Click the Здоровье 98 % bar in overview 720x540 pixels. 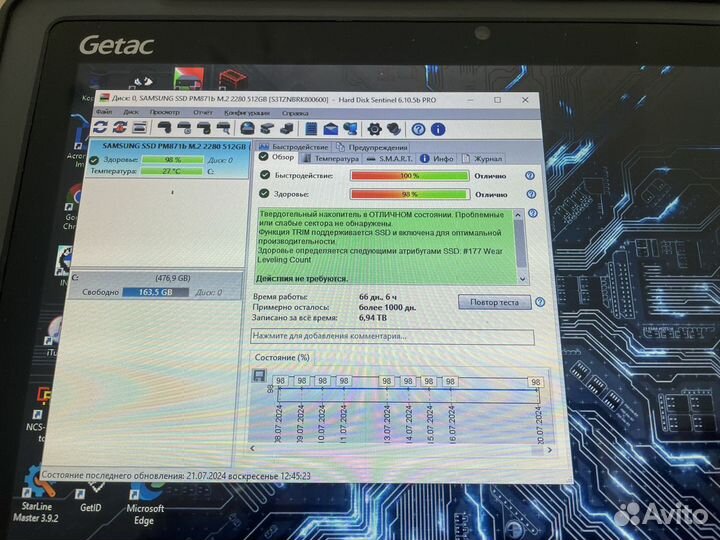410,194
